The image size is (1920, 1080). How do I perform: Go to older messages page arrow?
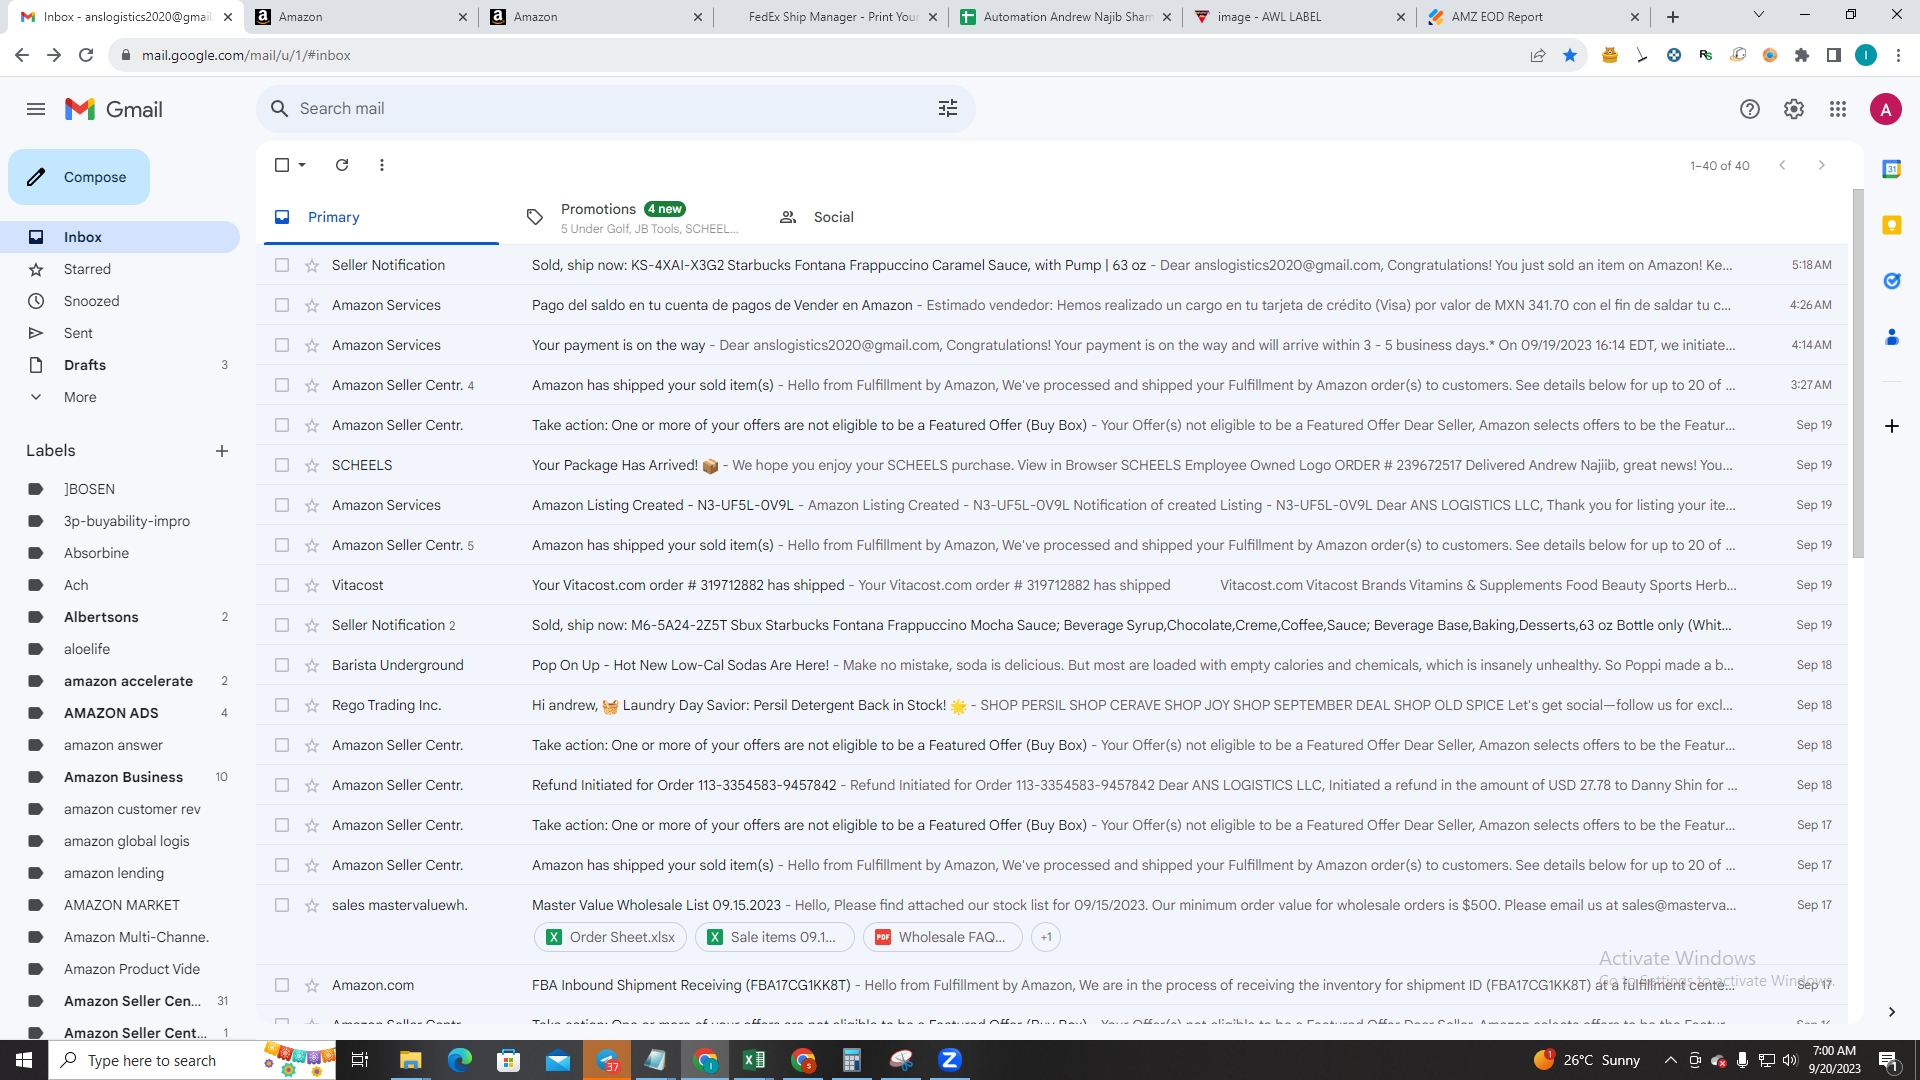click(x=1822, y=165)
